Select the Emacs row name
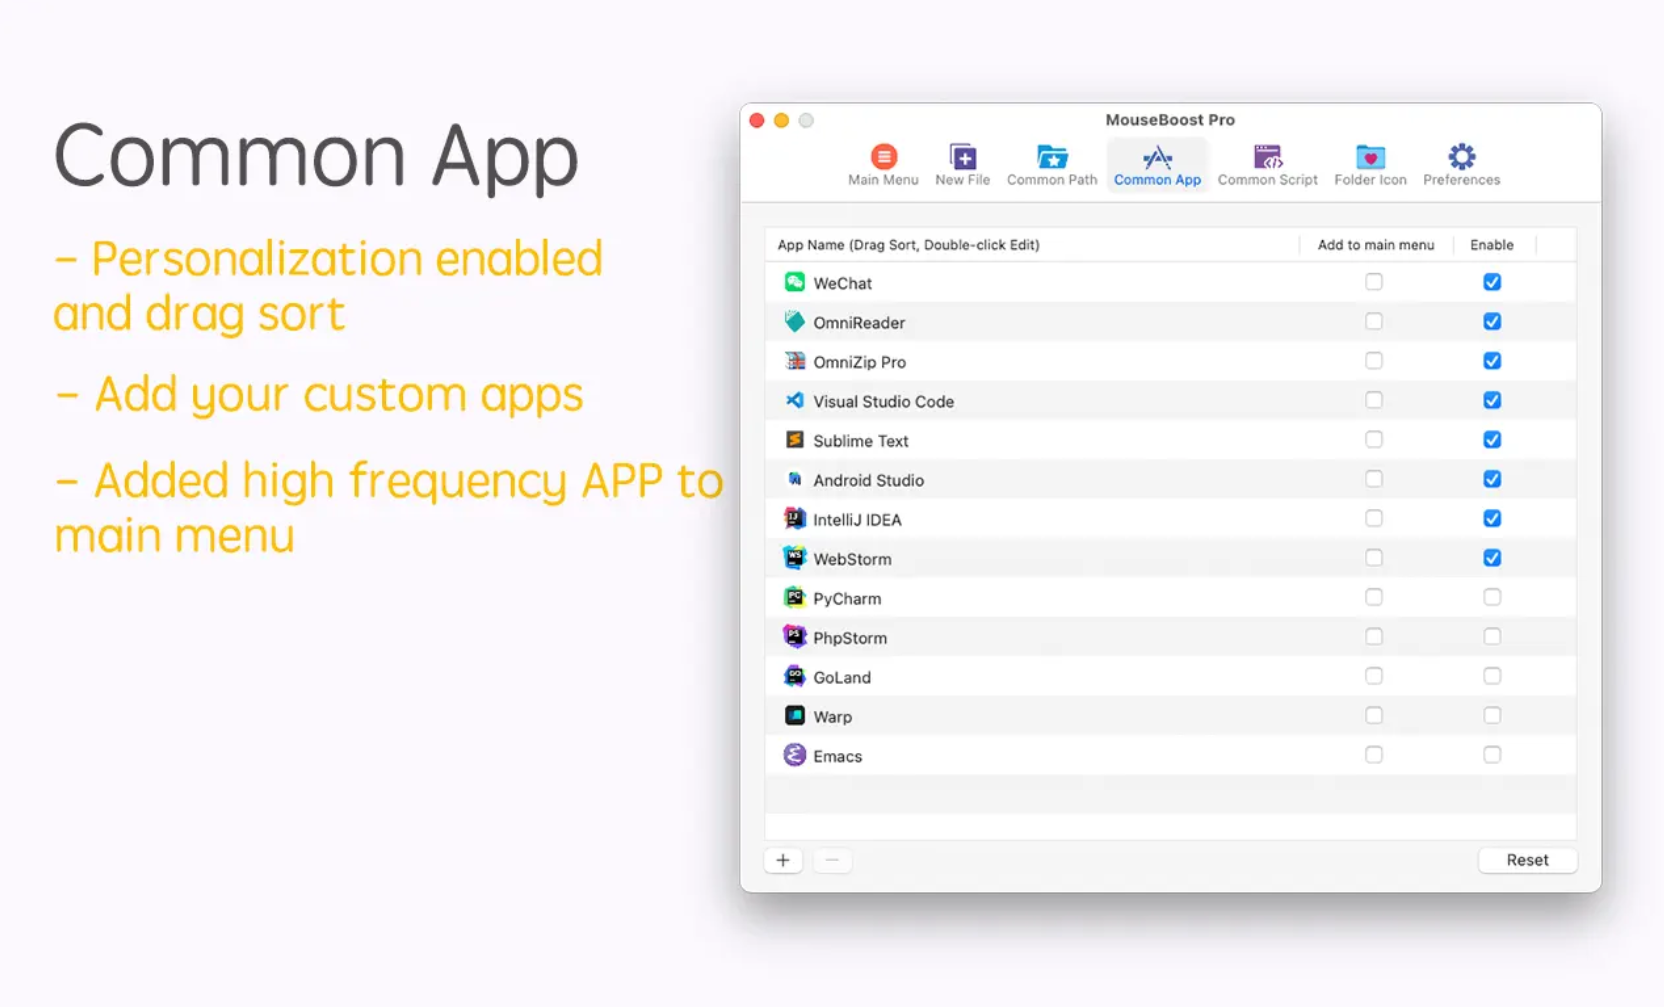This screenshot has height=1007, width=1664. click(837, 756)
